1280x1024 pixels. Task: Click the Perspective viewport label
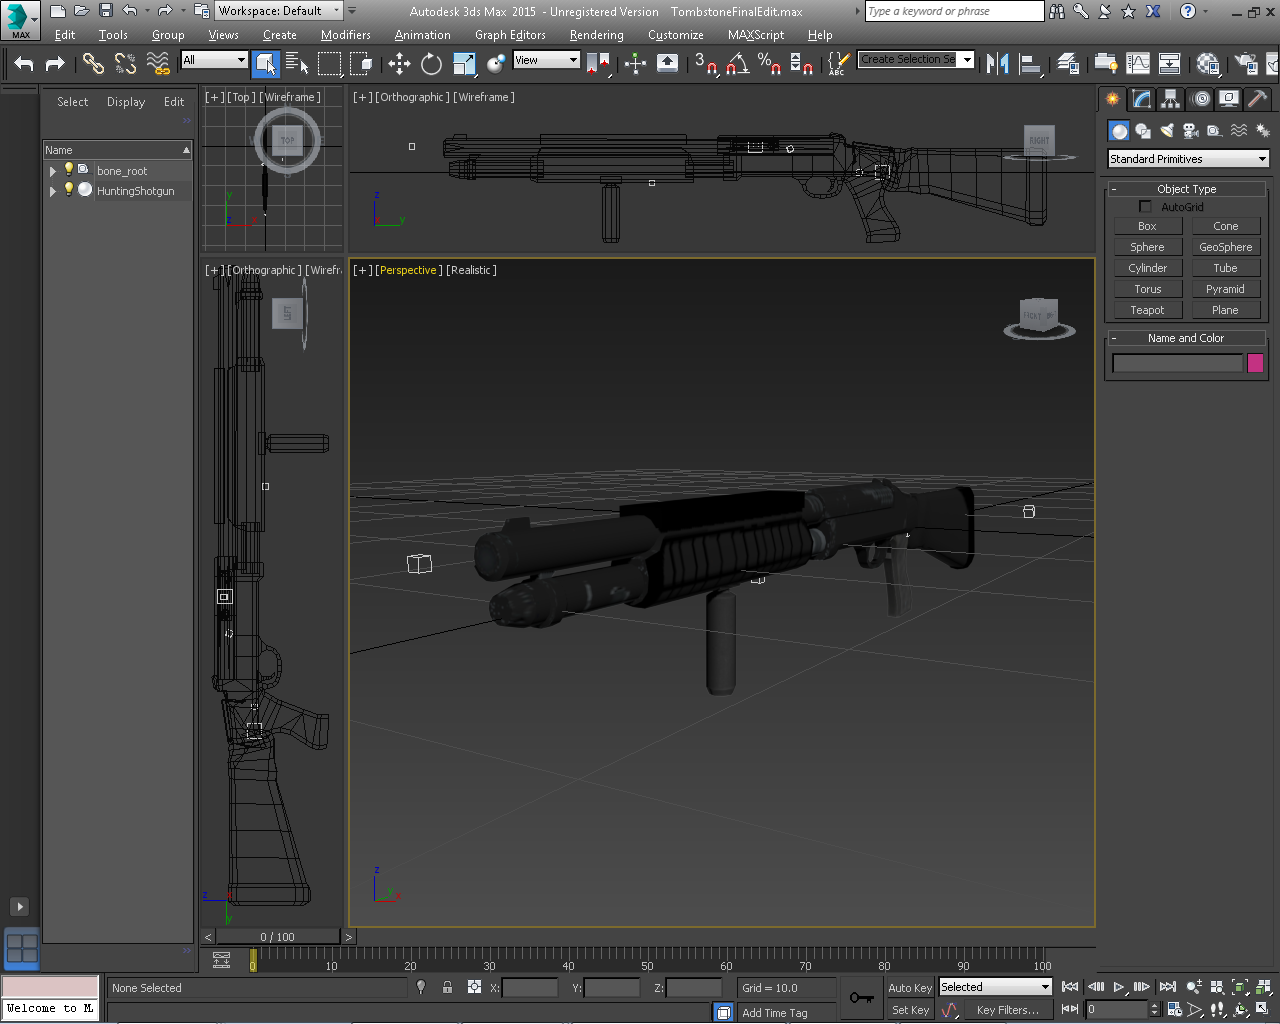point(408,270)
